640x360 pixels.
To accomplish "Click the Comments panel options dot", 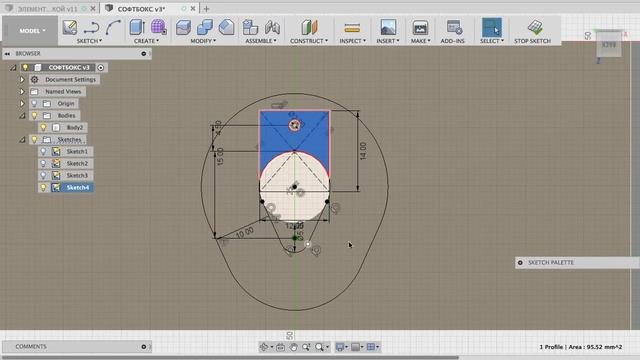I will [x=144, y=347].
